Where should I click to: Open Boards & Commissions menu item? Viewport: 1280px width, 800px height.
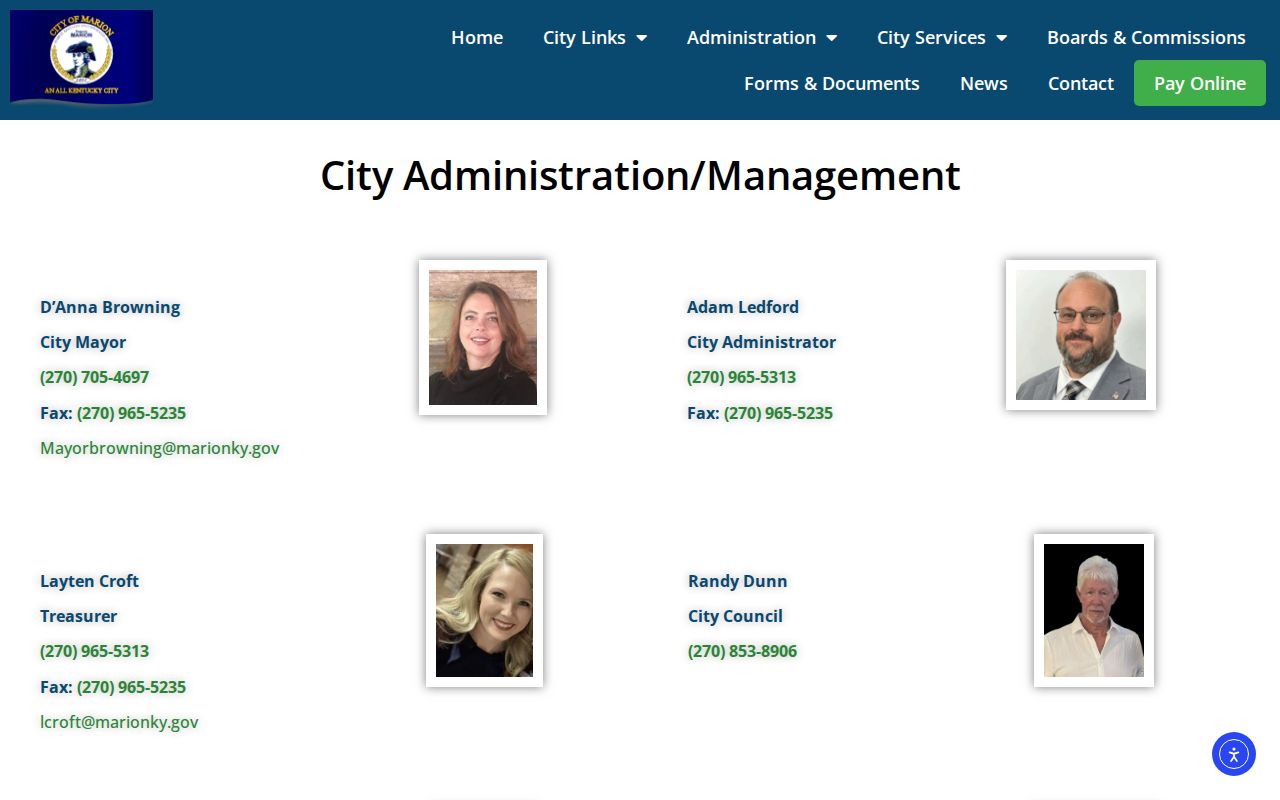click(1146, 38)
